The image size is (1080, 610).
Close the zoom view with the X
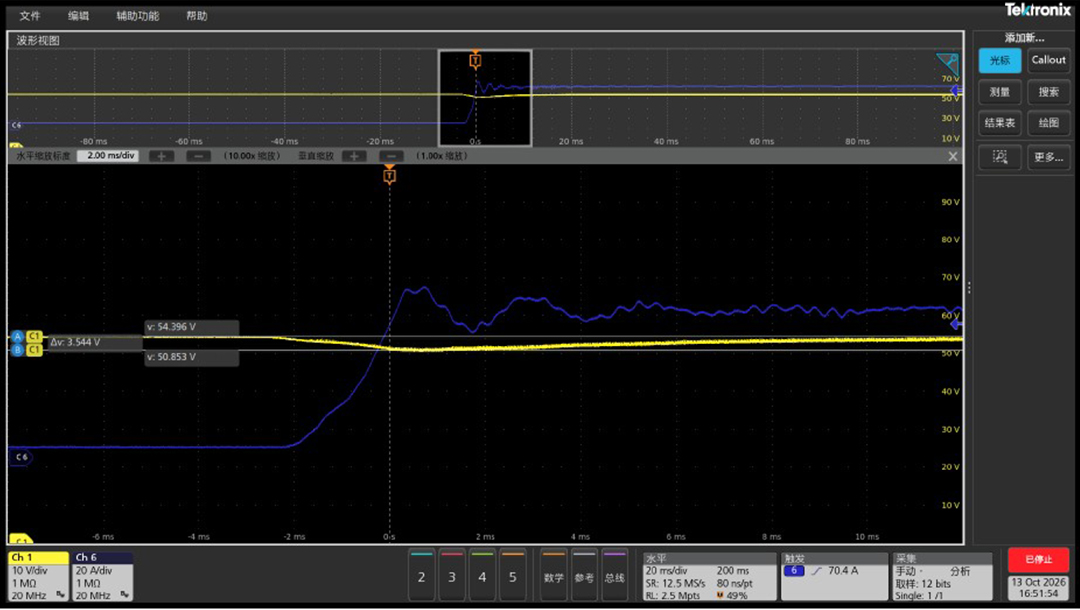[953, 156]
